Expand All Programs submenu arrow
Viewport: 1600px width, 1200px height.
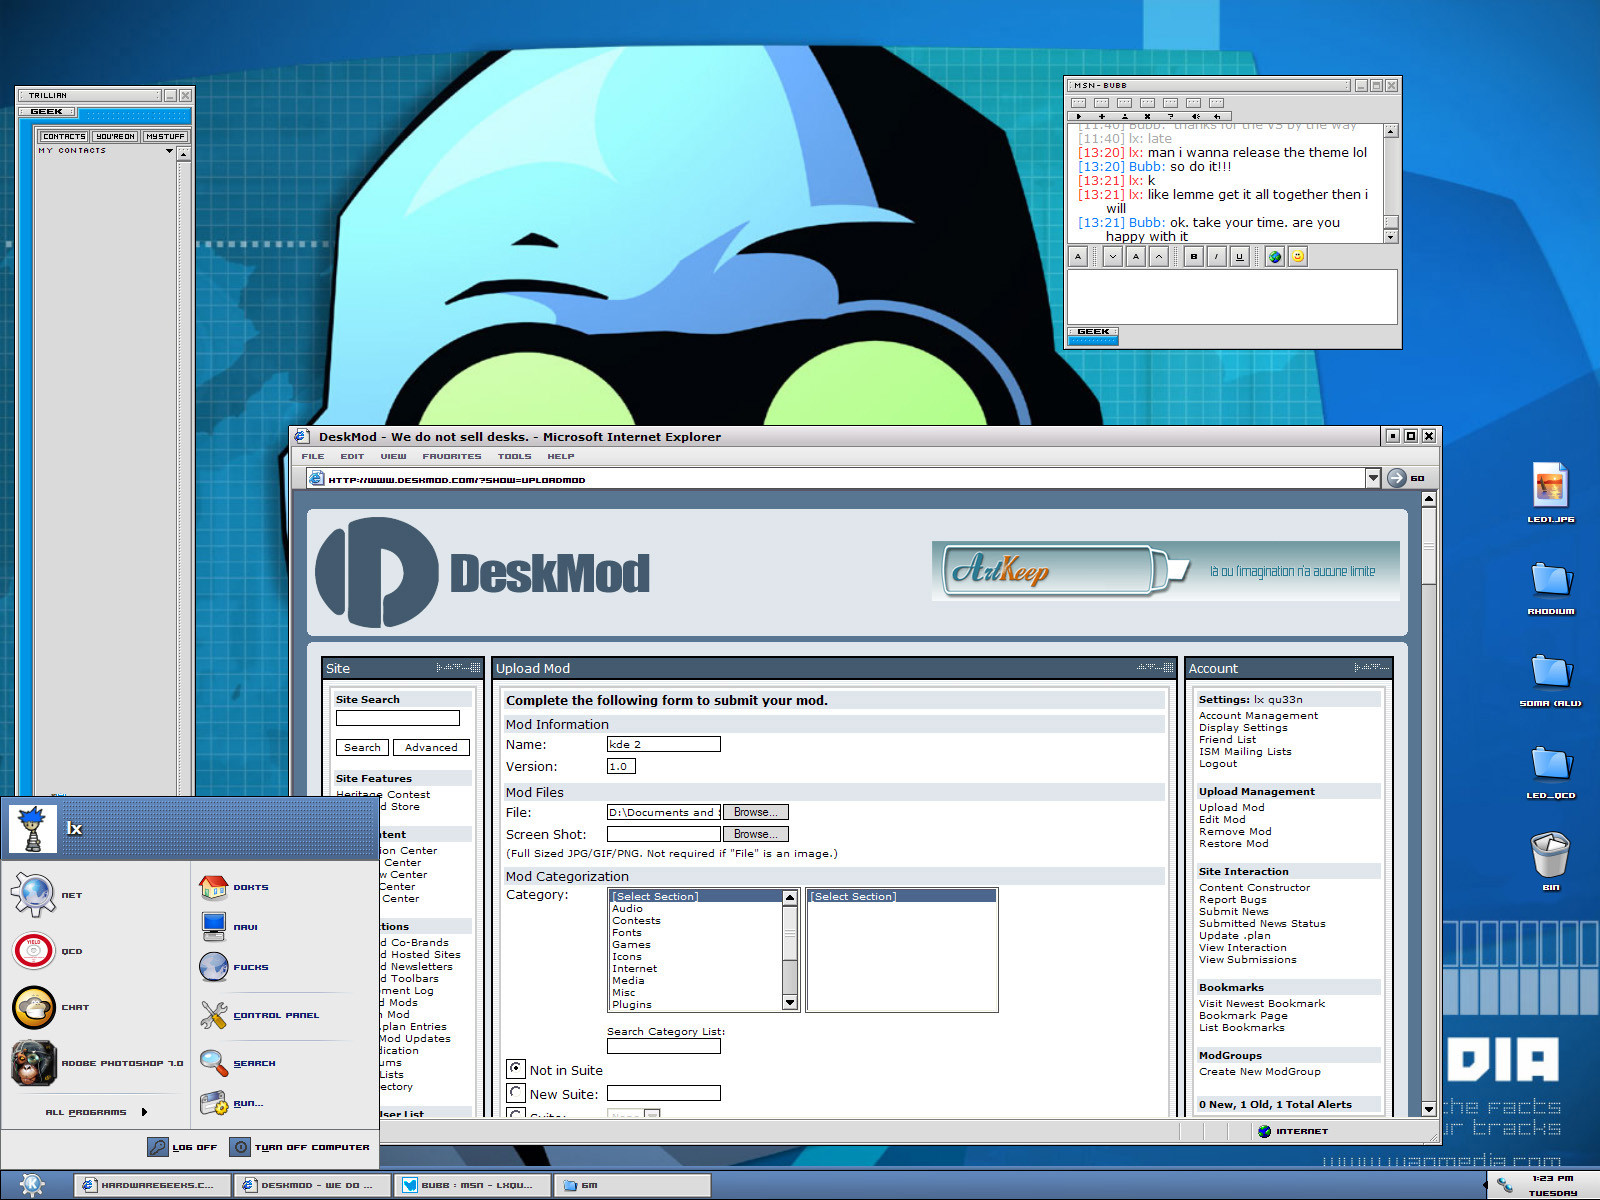[x=144, y=1112]
